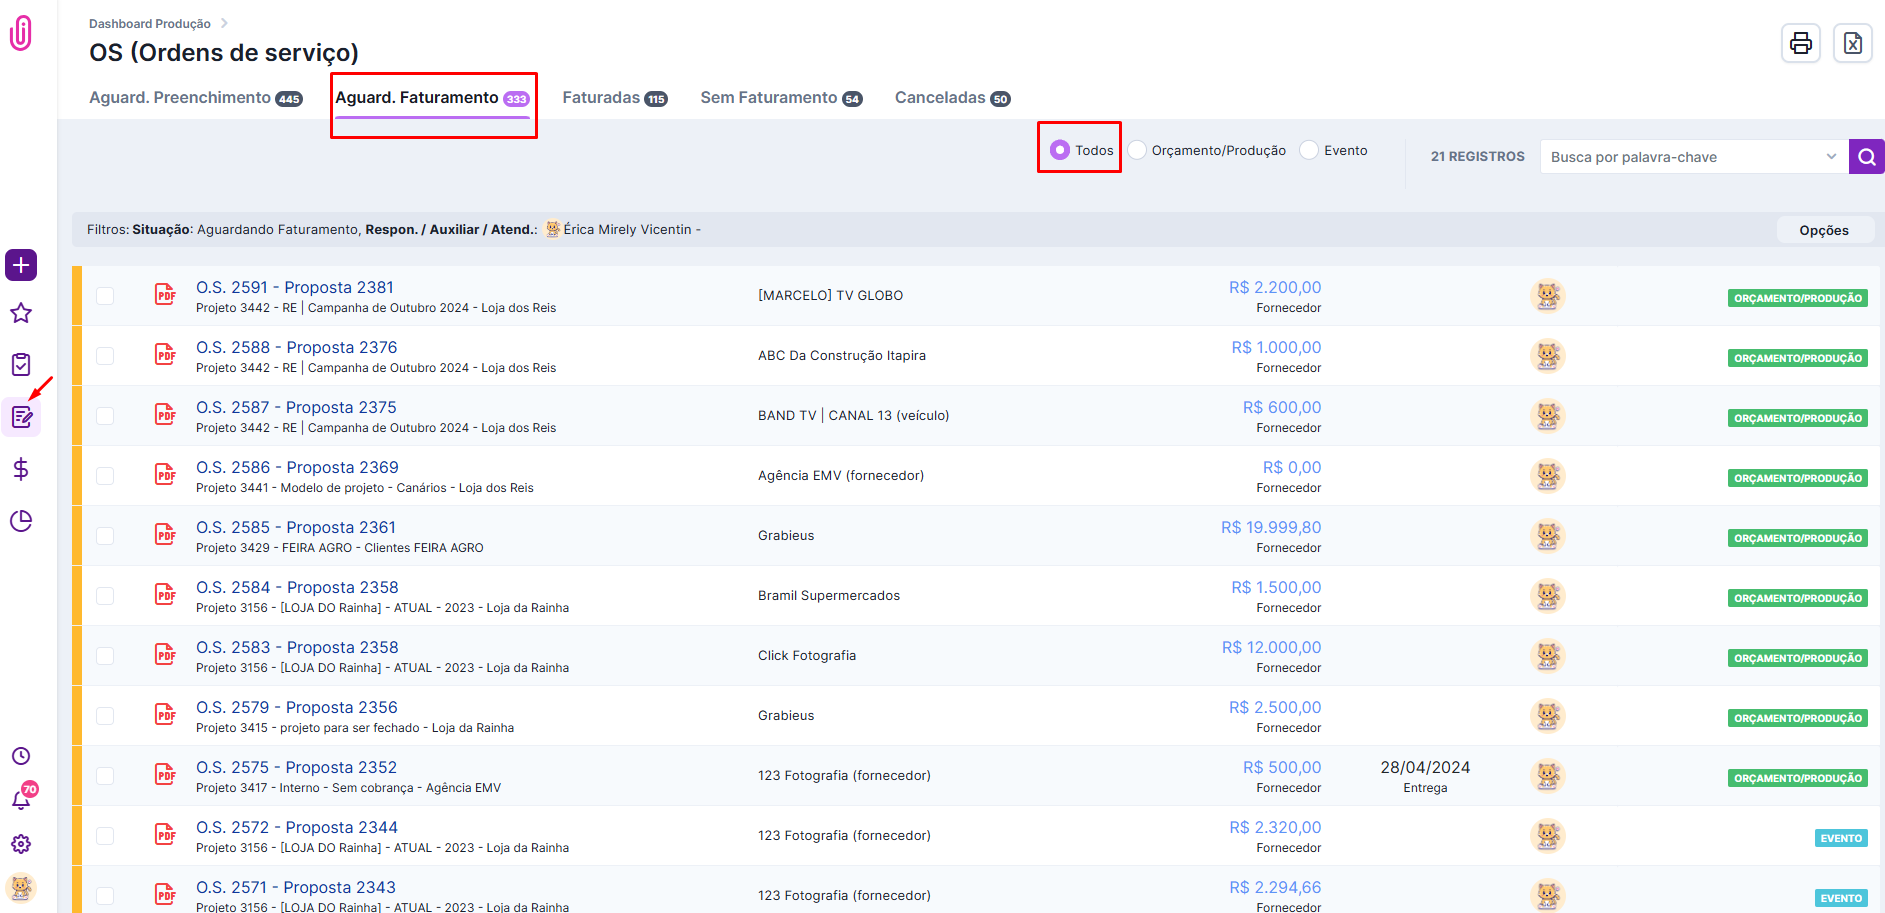Open O.S. 2587 - Proposta 2375 link
This screenshot has width=1885, height=913.
(x=296, y=407)
